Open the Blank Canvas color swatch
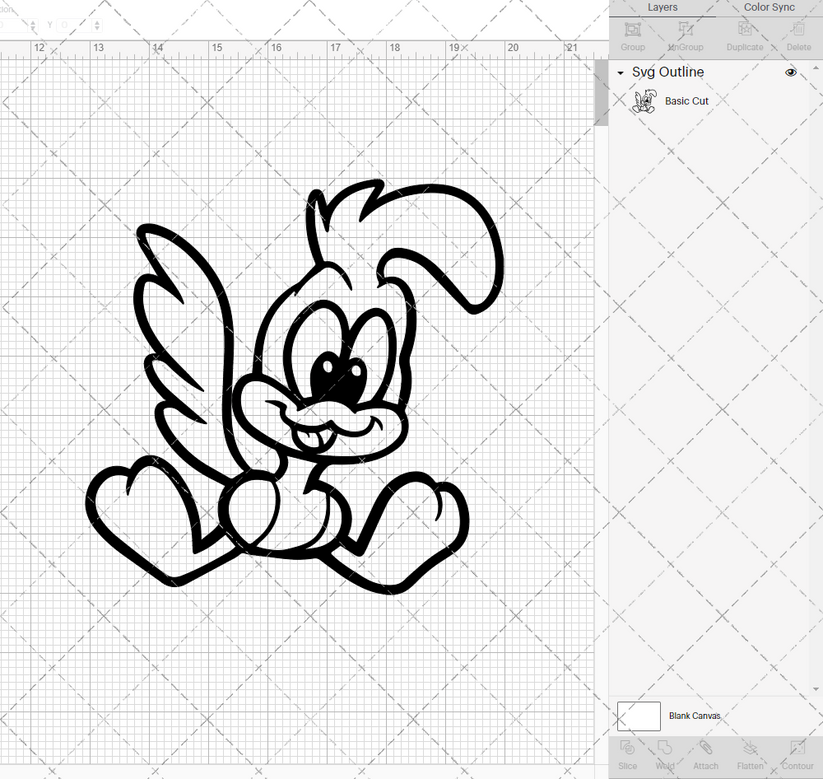The height and width of the screenshot is (779, 823). pos(640,716)
